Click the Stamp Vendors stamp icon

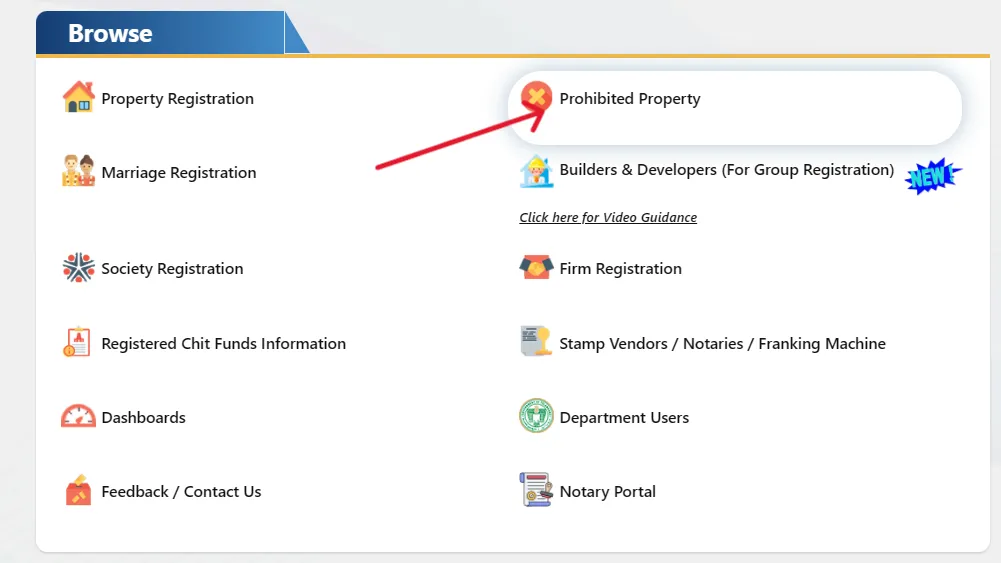[x=536, y=342]
